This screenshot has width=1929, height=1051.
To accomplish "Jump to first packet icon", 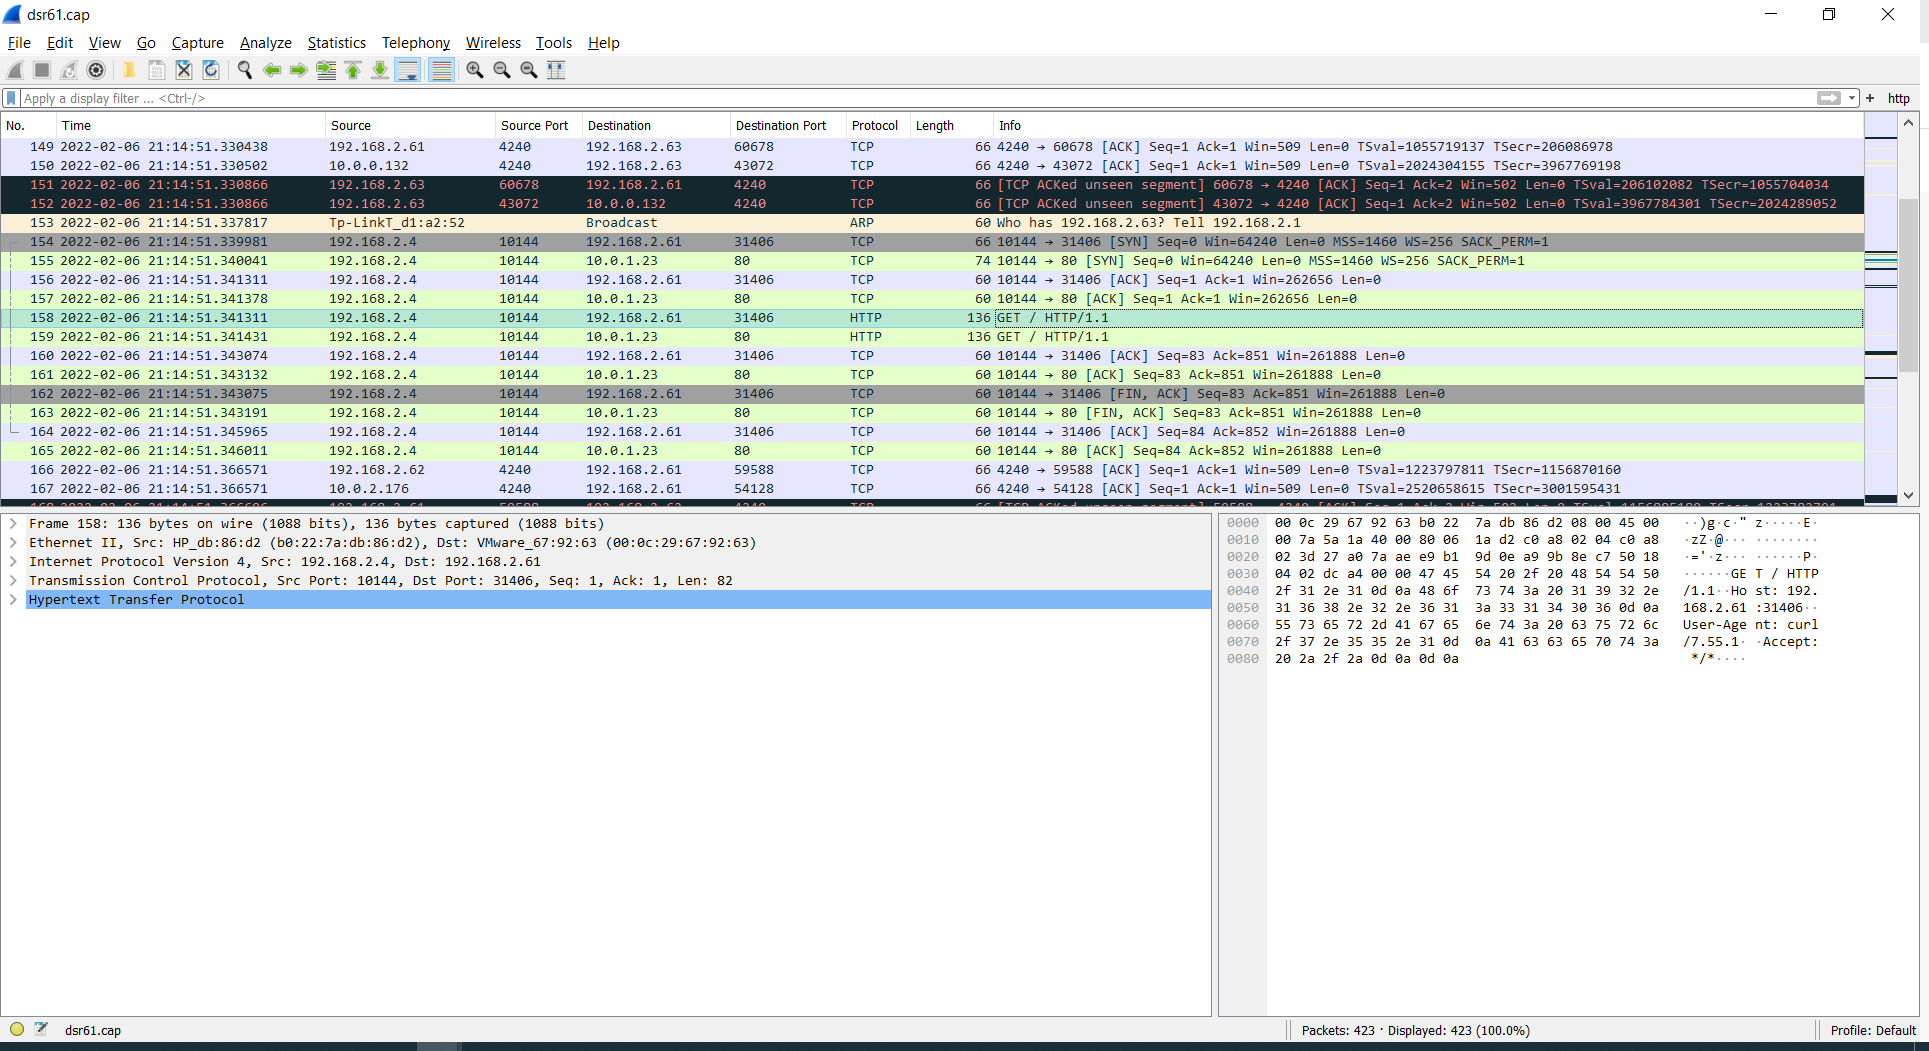I will pyautogui.click(x=352, y=70).
